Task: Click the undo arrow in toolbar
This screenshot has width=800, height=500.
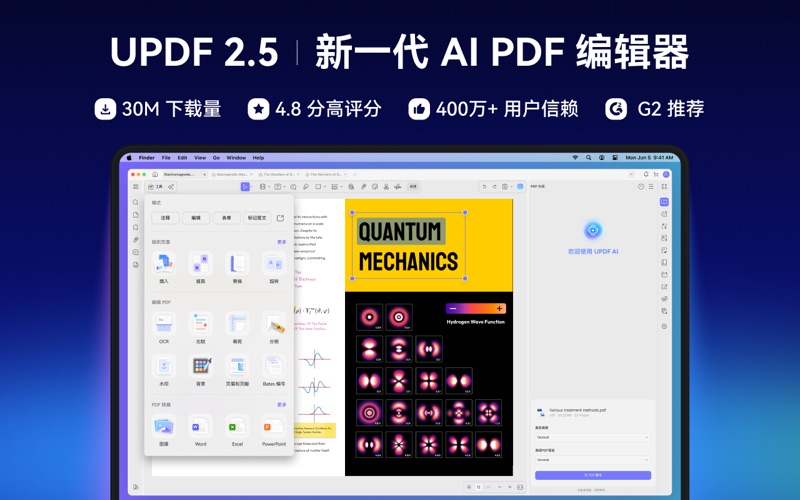Action: [484, 187]
